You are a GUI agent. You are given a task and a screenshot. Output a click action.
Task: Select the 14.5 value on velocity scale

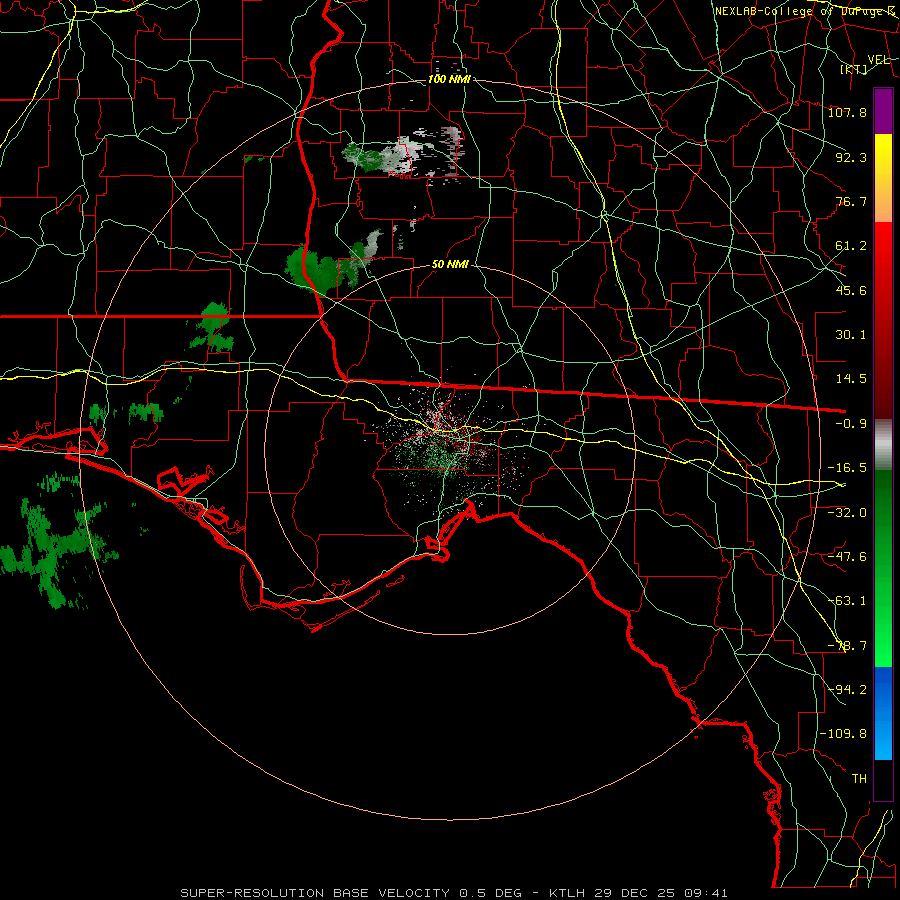click(851, 379)
